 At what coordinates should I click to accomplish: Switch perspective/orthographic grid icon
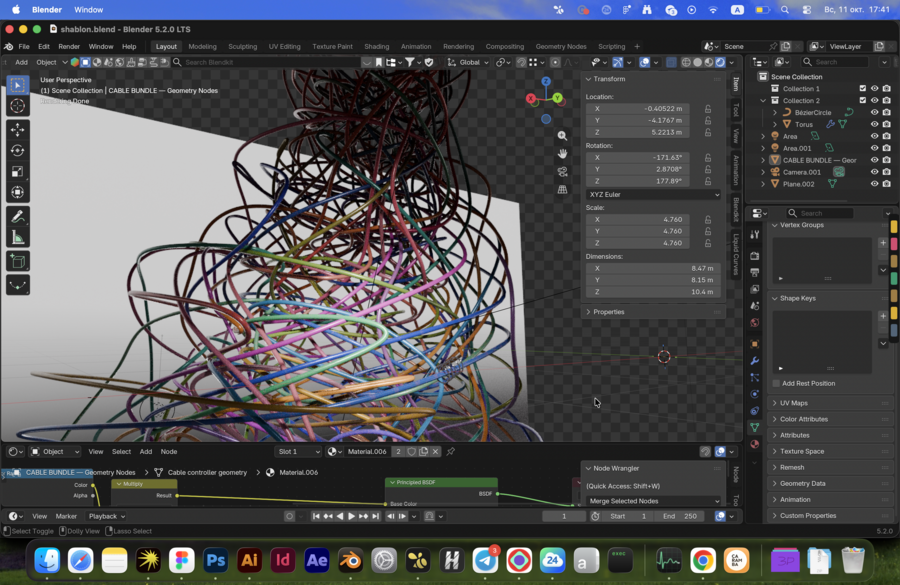point(562,189)
